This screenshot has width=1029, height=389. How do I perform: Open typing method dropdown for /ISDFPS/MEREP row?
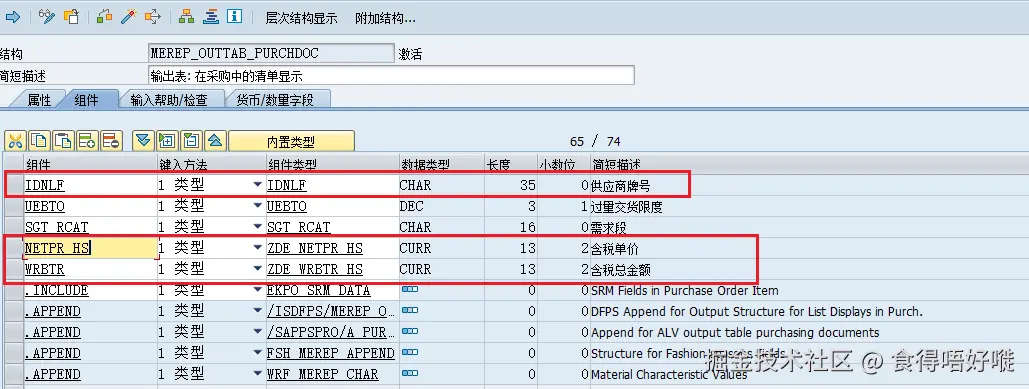(258, 312)
